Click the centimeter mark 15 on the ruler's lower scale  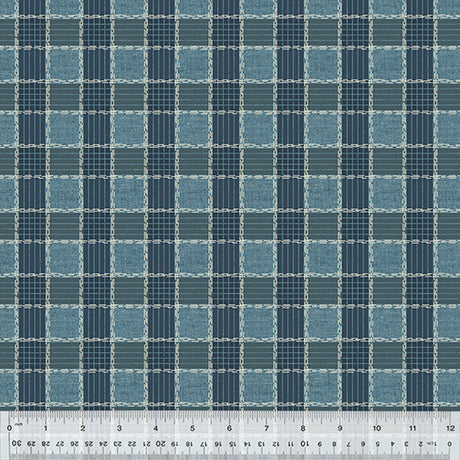[x=233, y=444]
